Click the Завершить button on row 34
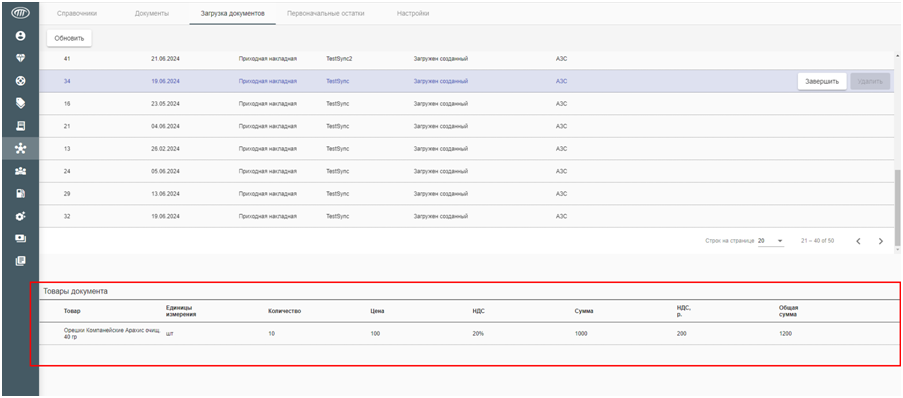 pos(822,81)
